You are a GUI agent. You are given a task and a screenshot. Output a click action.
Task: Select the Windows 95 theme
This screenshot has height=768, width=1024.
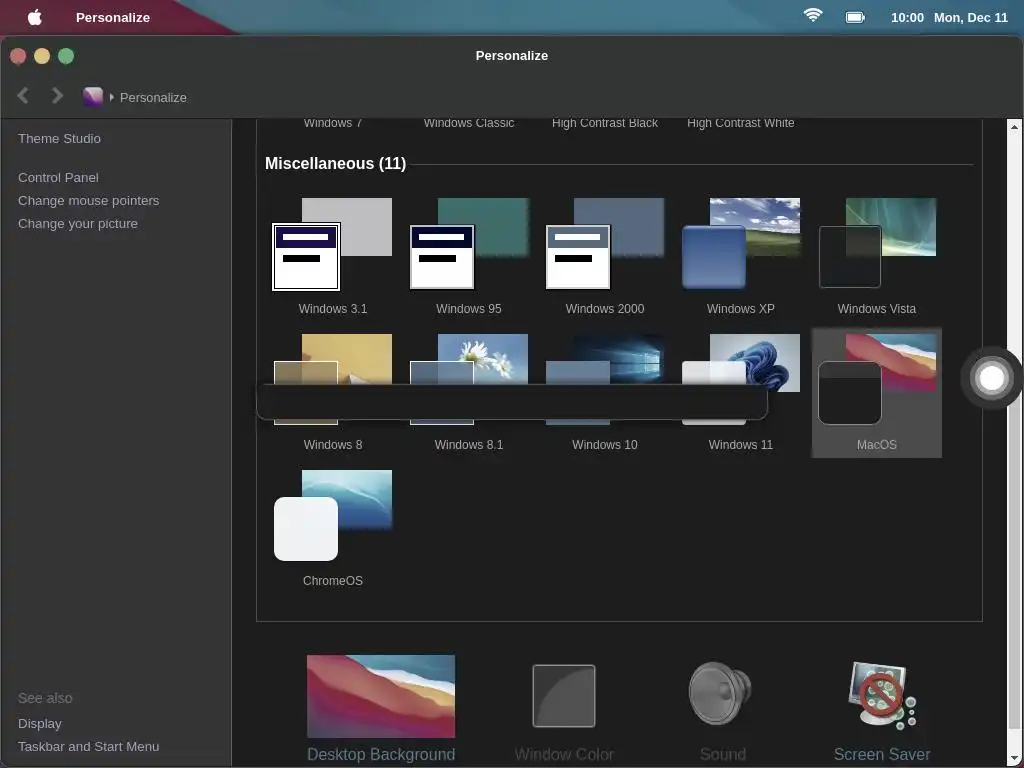(468, 257)
